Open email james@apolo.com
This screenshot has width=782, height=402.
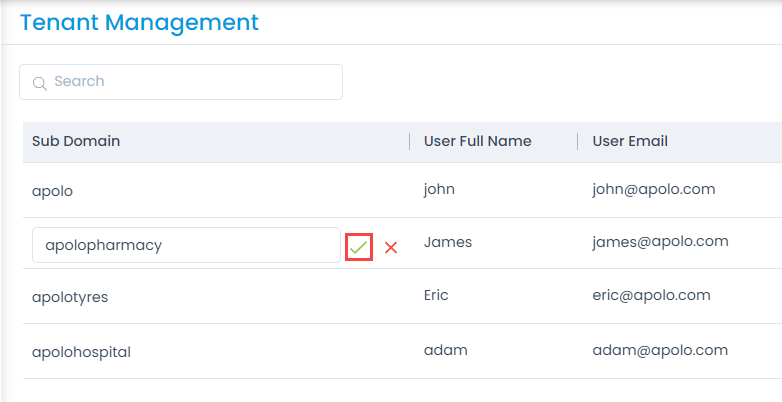(x=660, y=242)
